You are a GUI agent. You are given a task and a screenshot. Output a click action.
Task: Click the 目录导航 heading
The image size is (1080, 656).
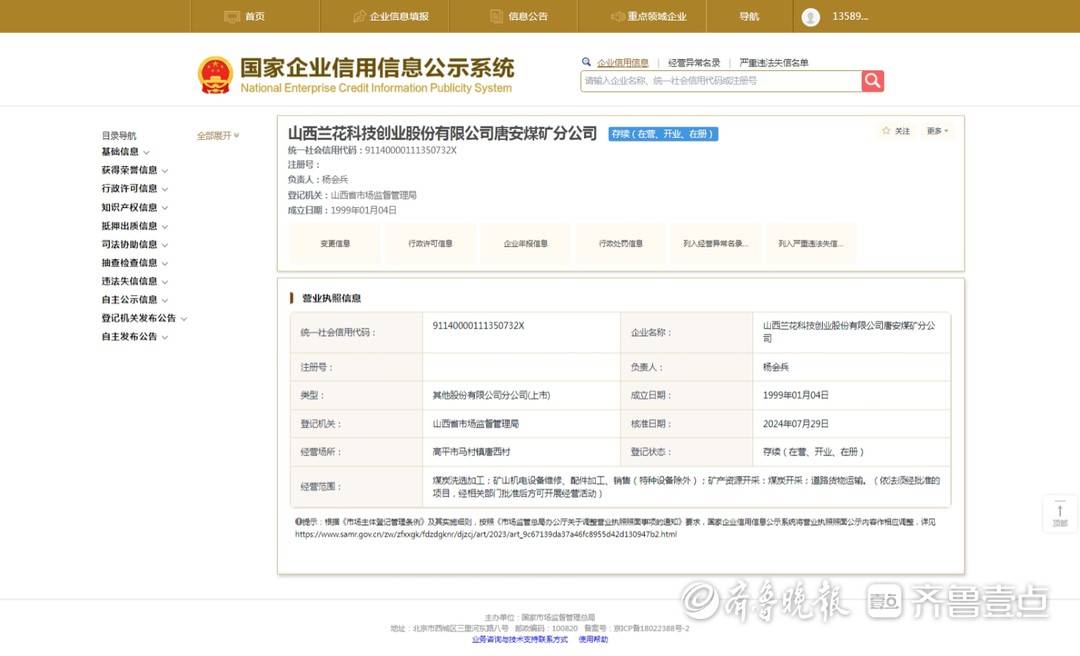pyautogui.click(x=119, y=136)
